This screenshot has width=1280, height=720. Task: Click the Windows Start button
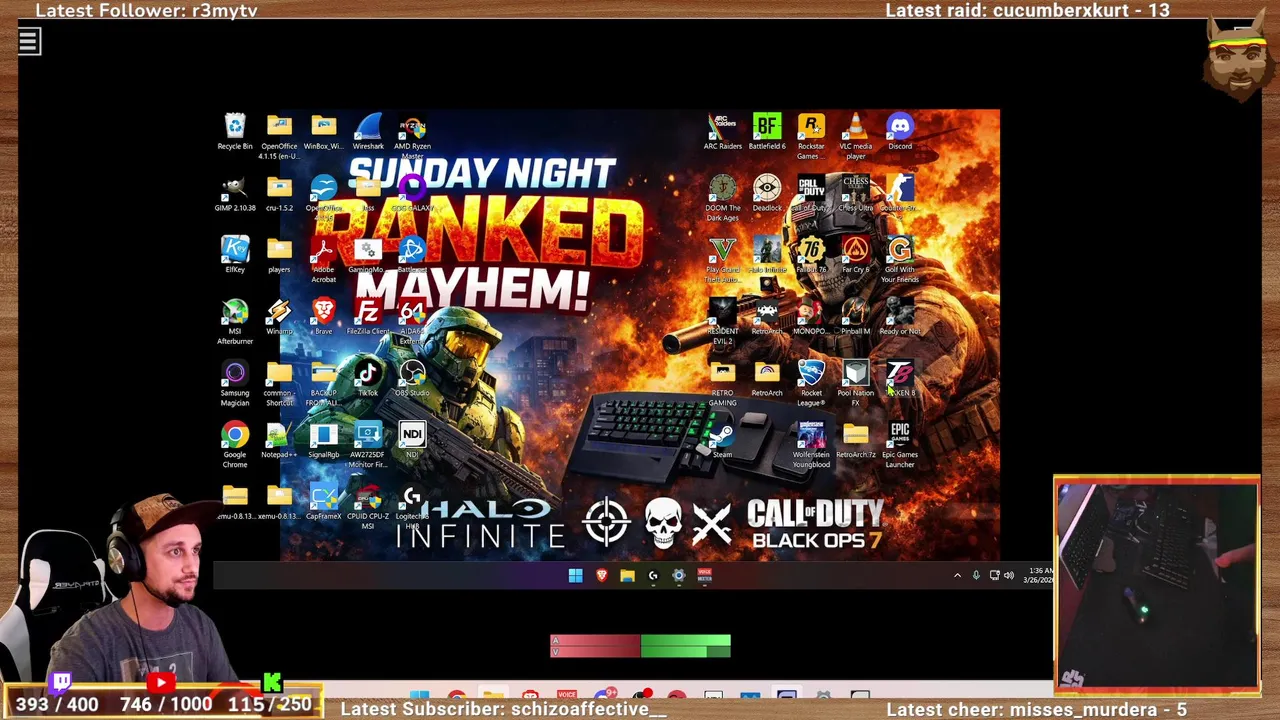tap(575, 575)
